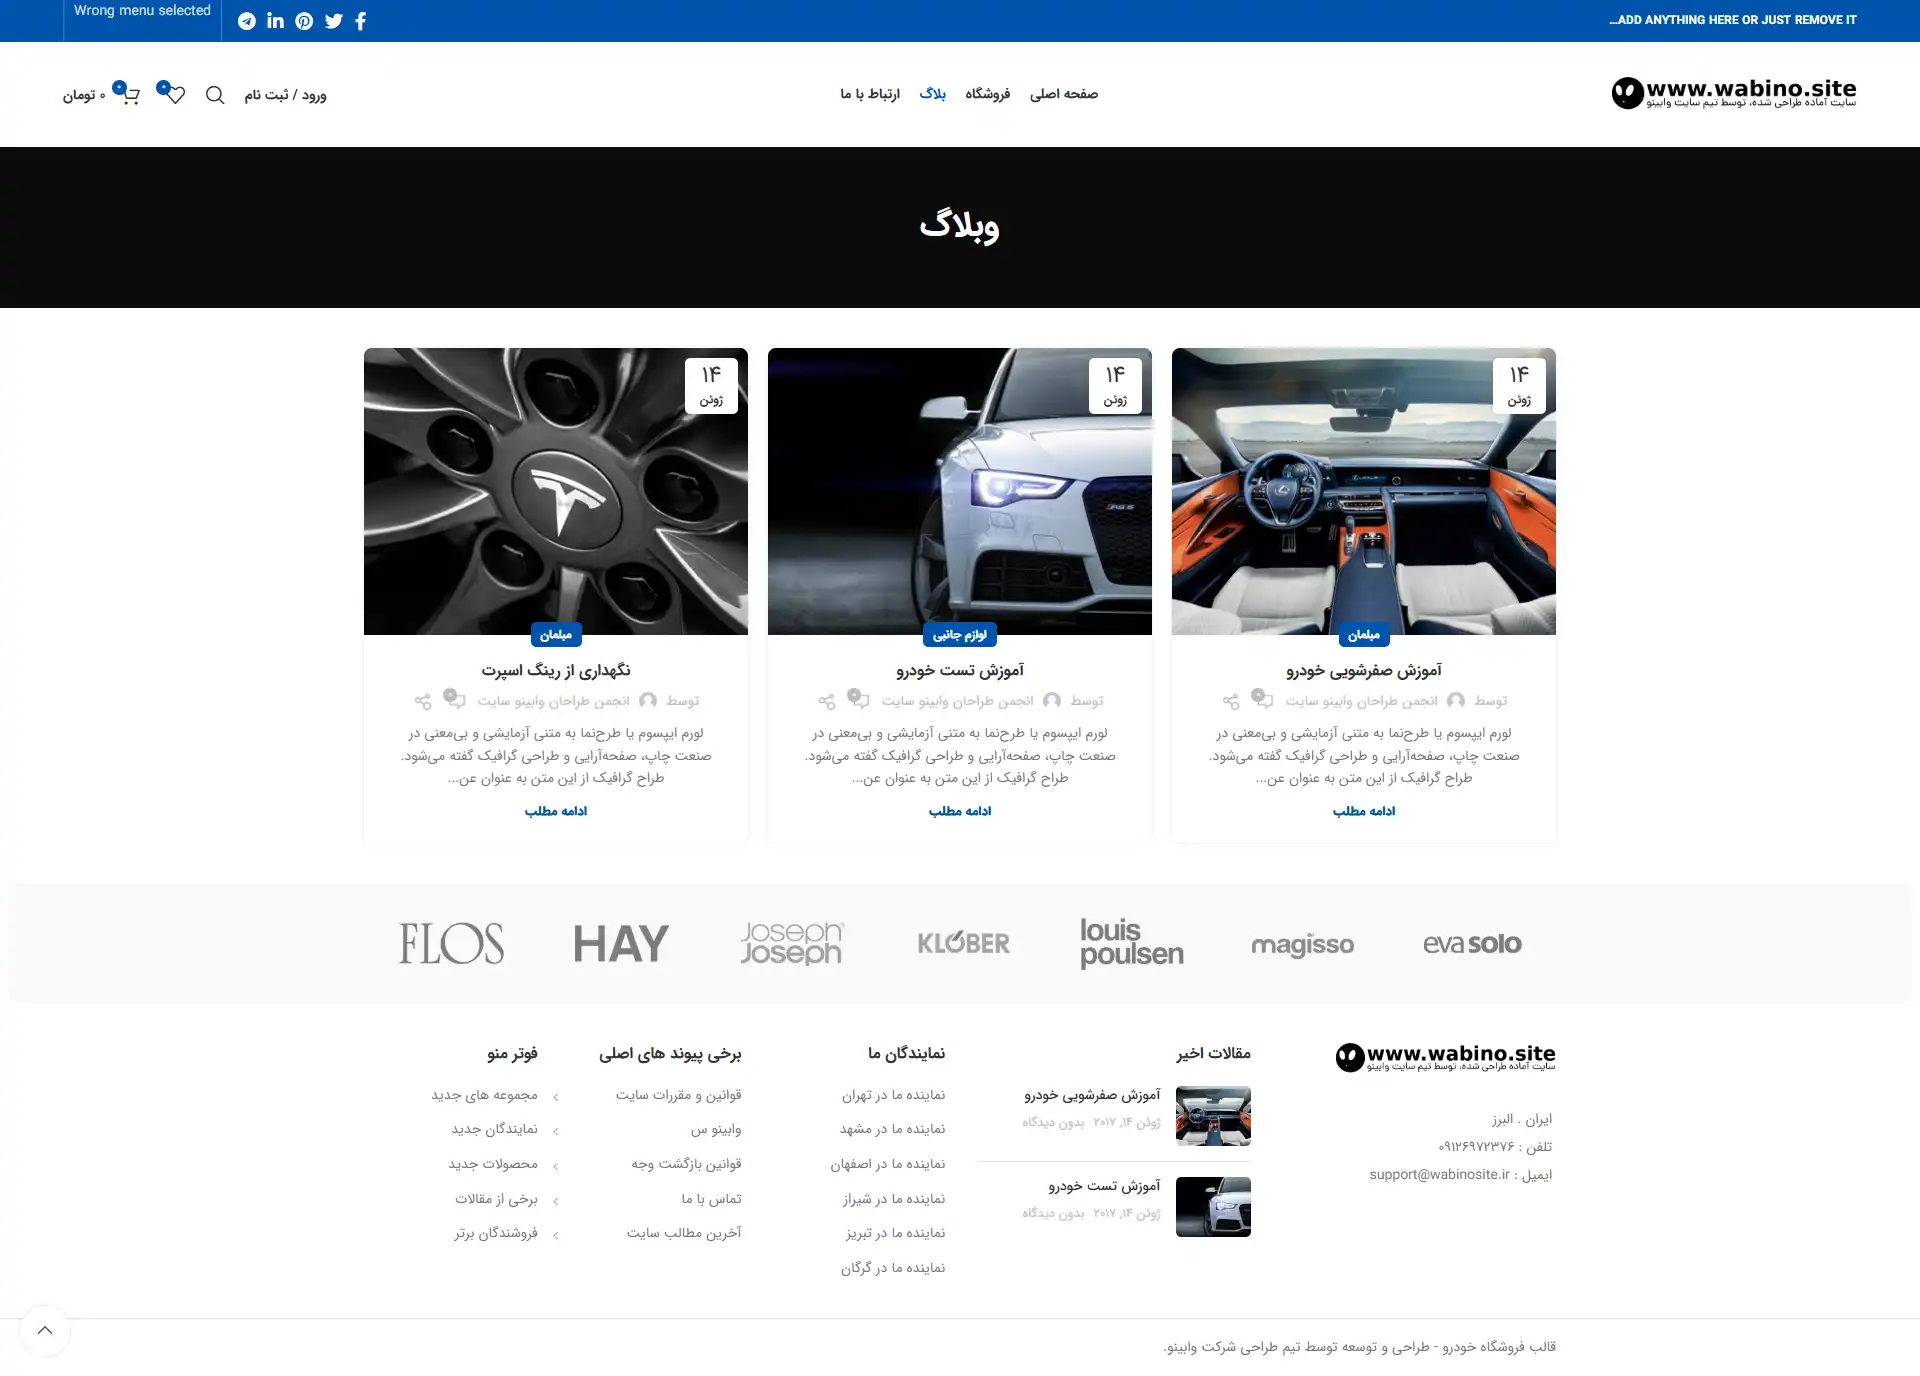Click the magisso brand logo

(x=1302, y=945)
